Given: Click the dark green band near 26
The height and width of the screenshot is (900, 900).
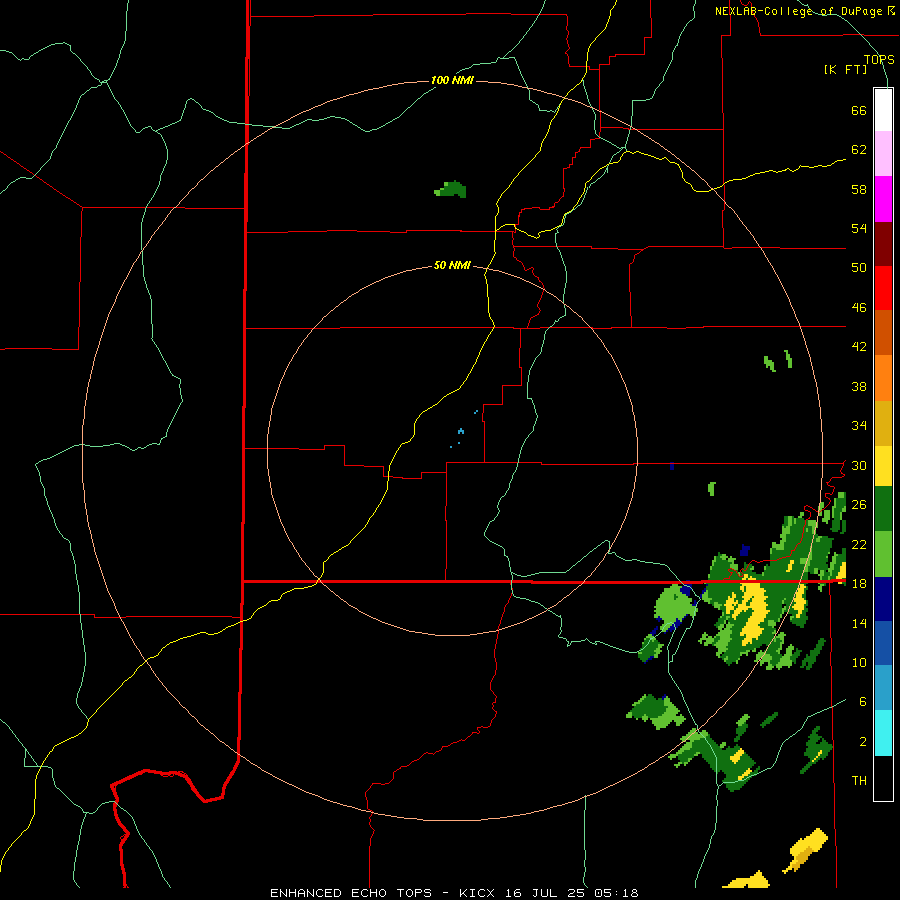Looking at the screenshot, I should (883, 509).
